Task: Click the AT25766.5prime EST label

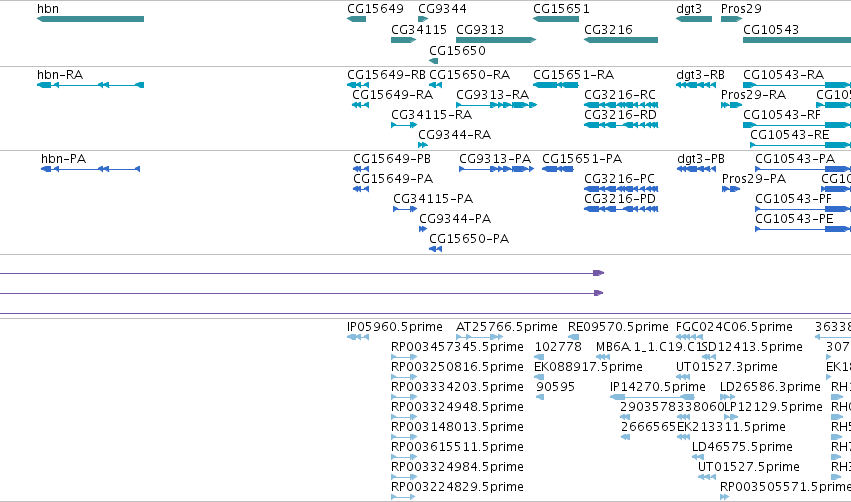Action: 507,327
